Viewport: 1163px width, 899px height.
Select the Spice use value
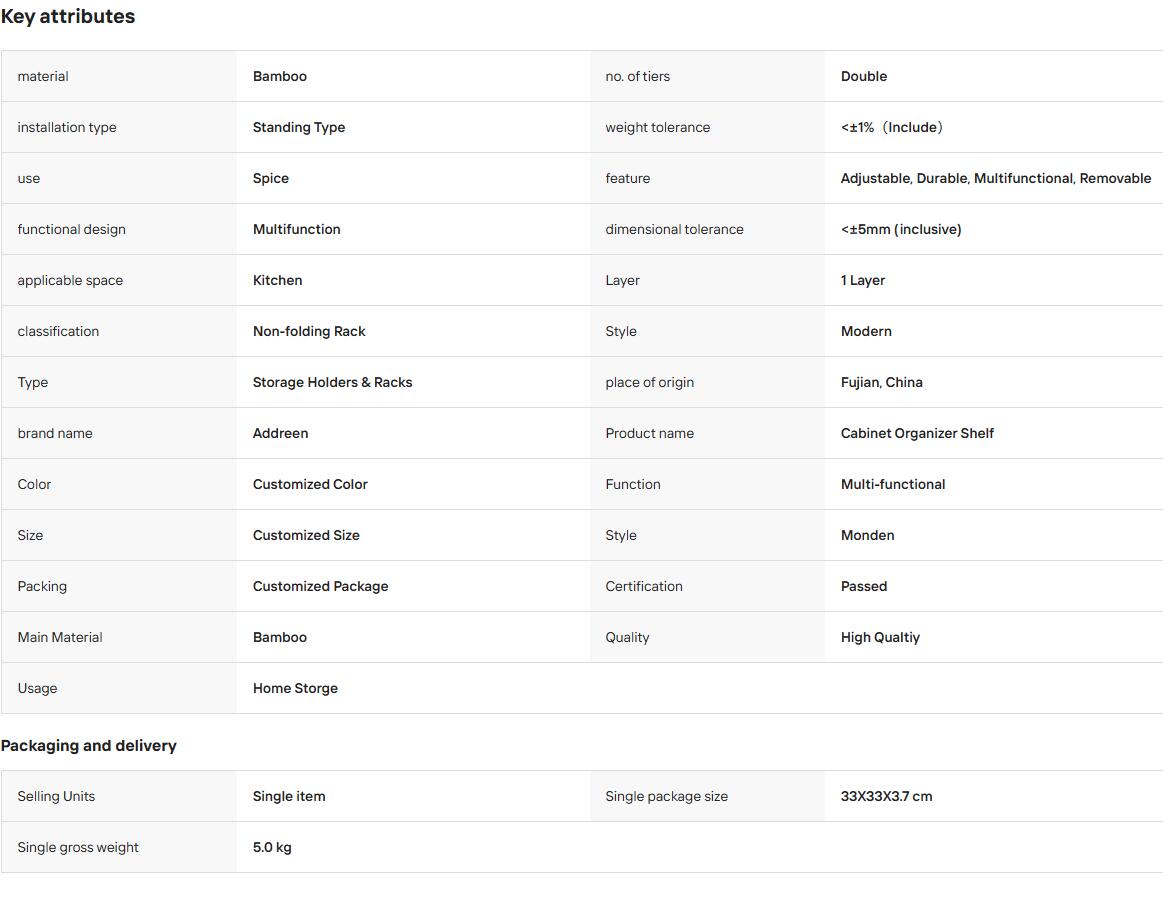coord(271,179)
